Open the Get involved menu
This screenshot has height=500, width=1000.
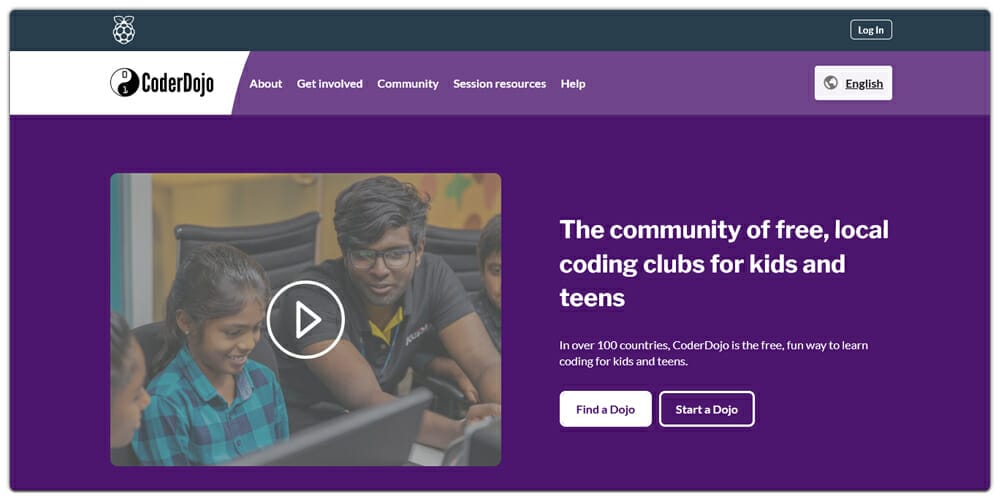coord(330,84)
